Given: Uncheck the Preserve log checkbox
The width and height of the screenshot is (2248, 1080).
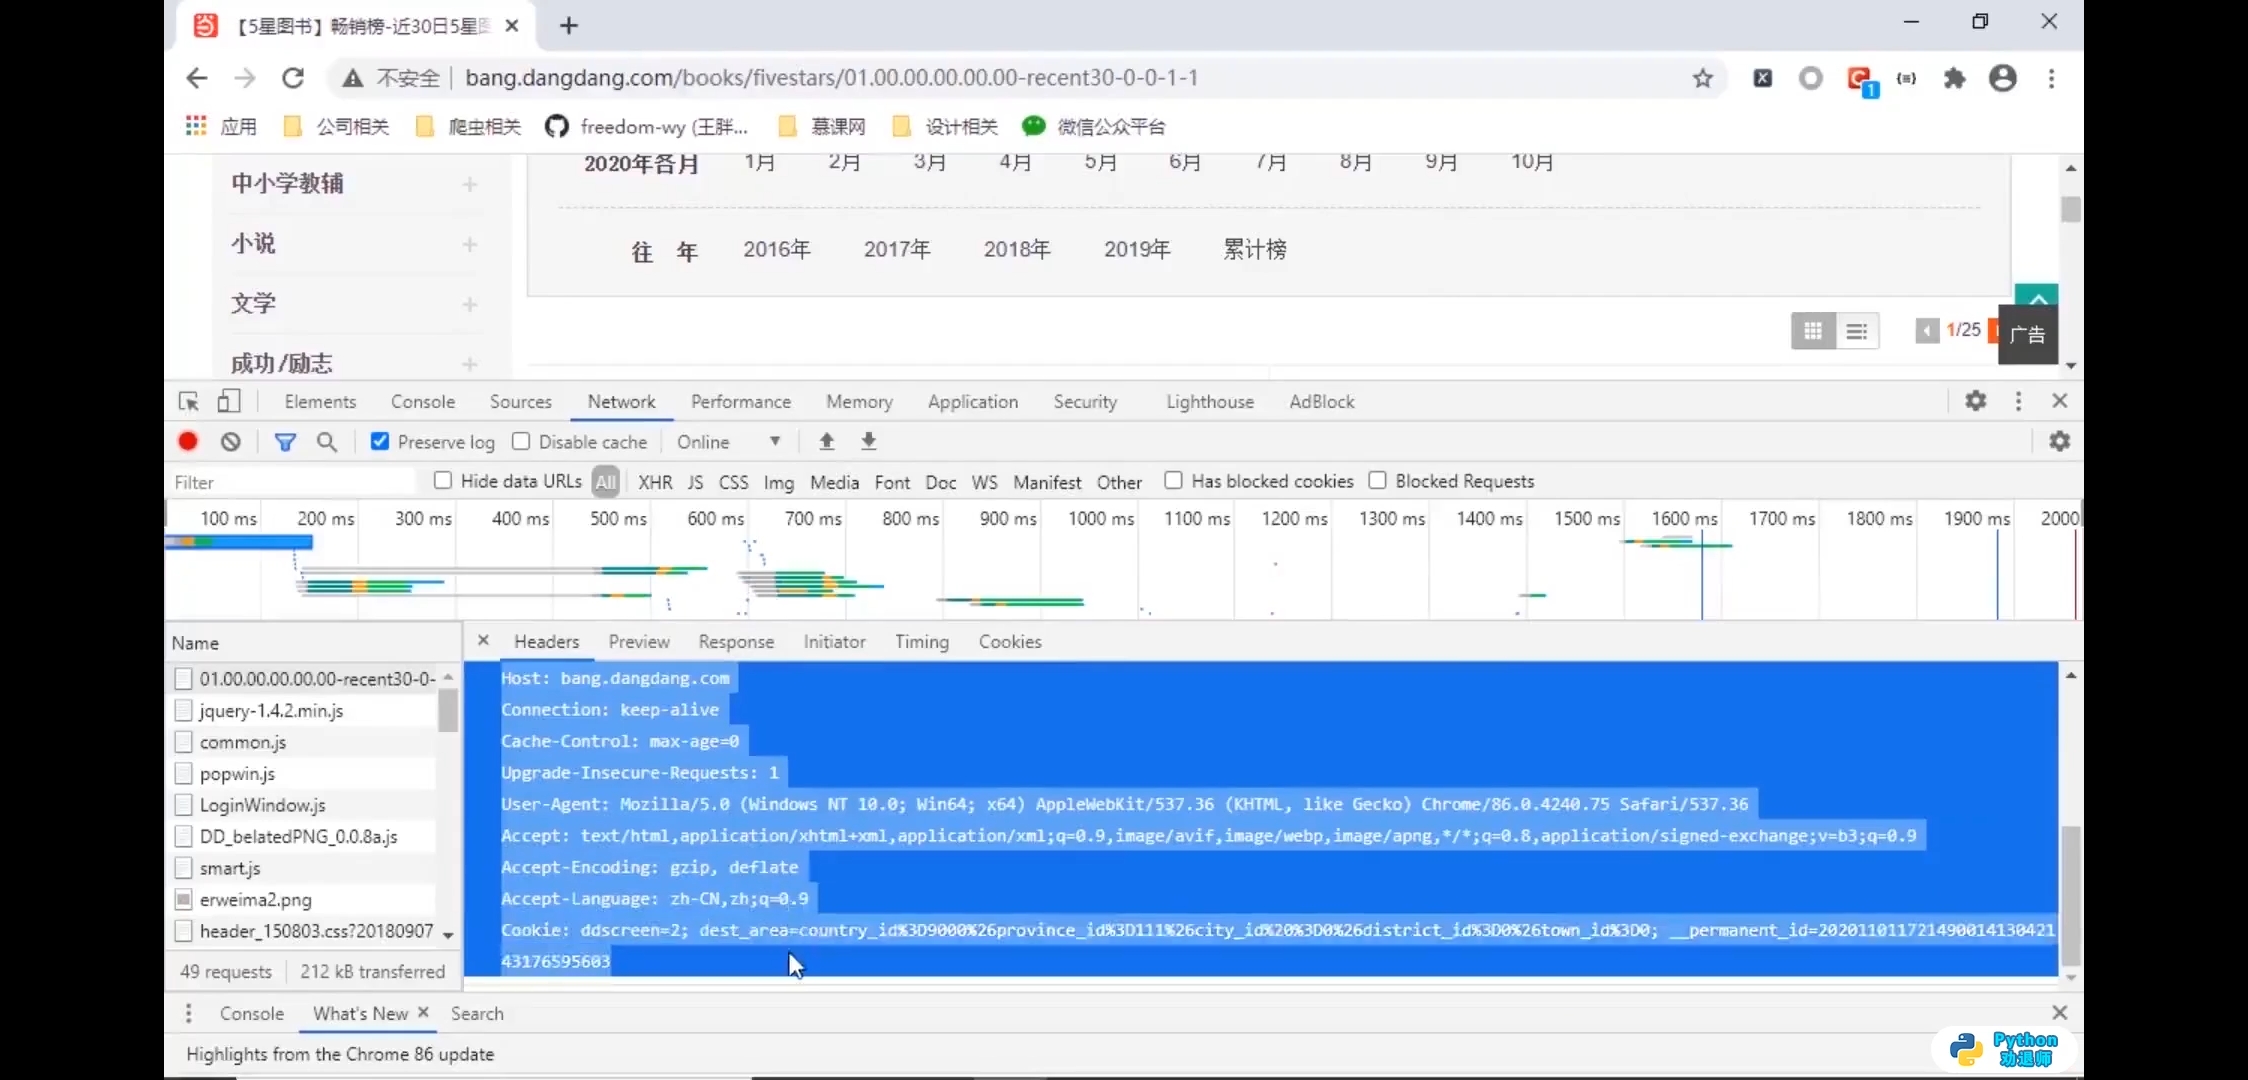Looking at the screenshot, I should click(x=380, y=441).
